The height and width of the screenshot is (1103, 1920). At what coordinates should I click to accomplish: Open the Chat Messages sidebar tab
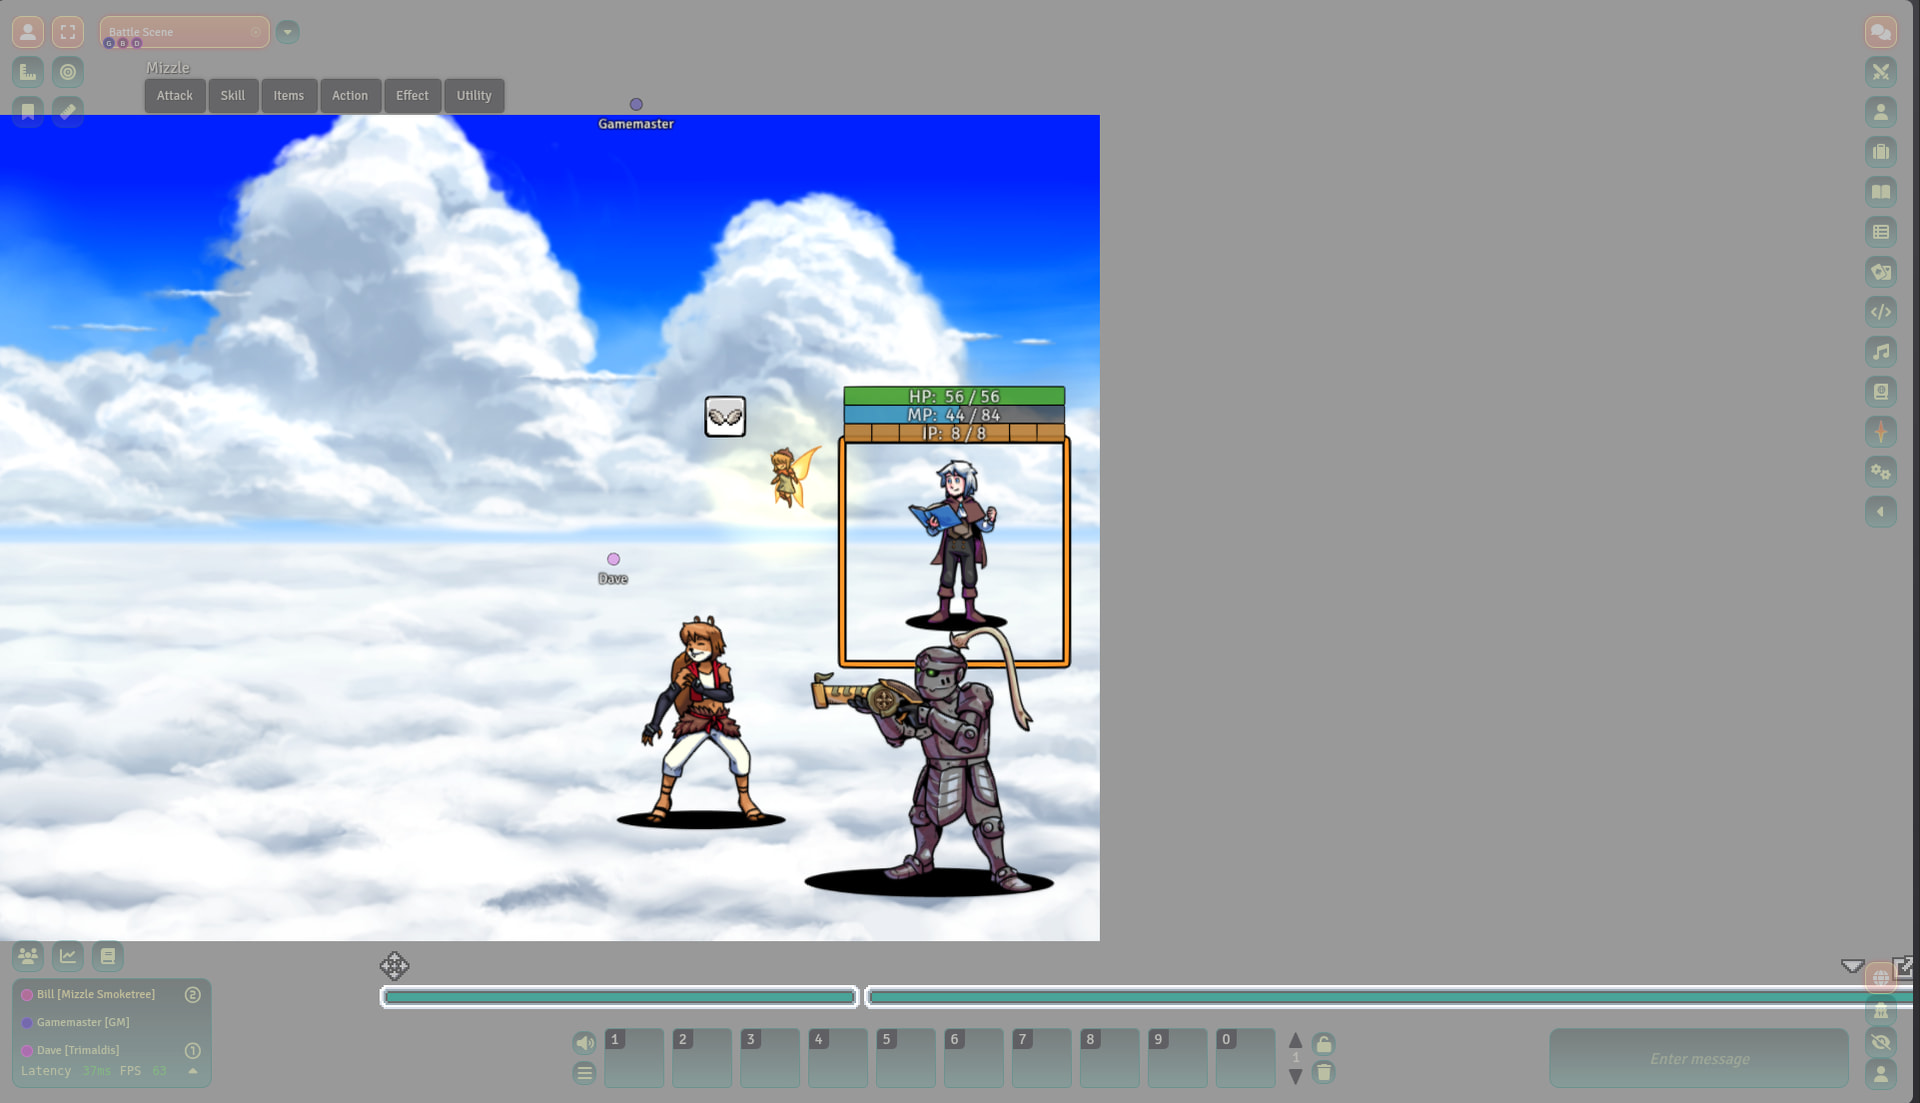[1880, 32]
